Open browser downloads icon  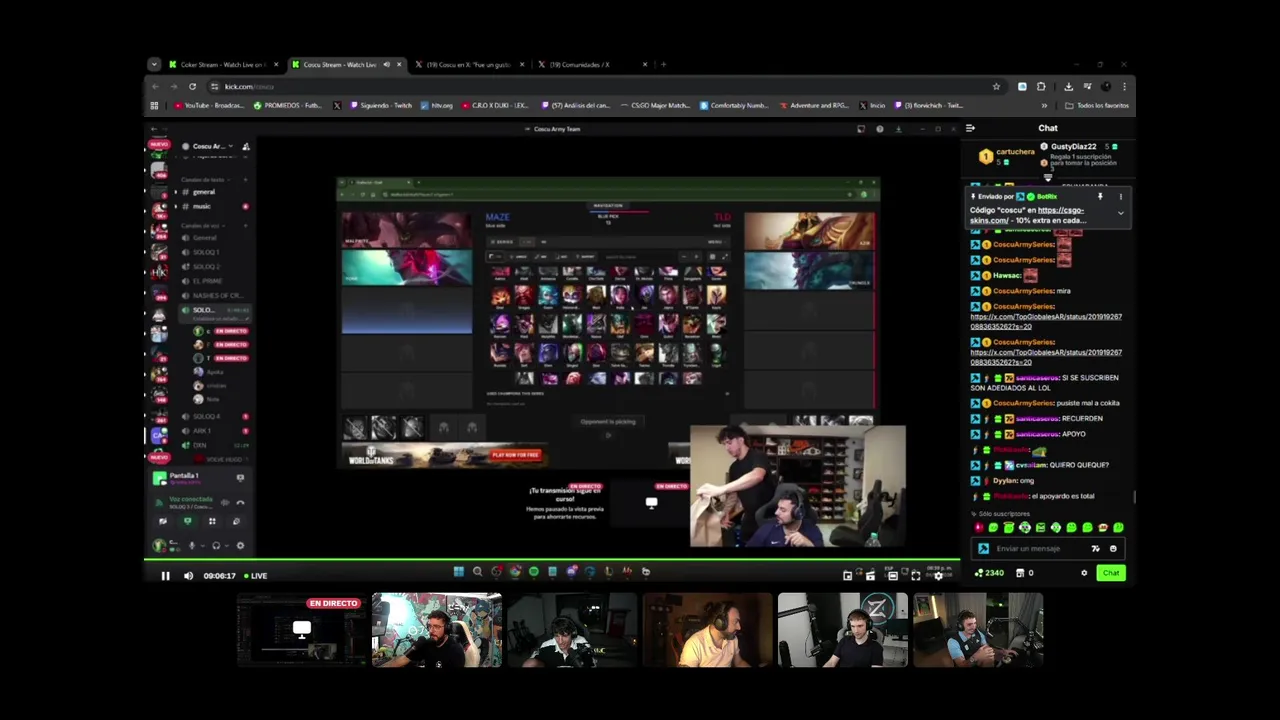(1068, 86)
